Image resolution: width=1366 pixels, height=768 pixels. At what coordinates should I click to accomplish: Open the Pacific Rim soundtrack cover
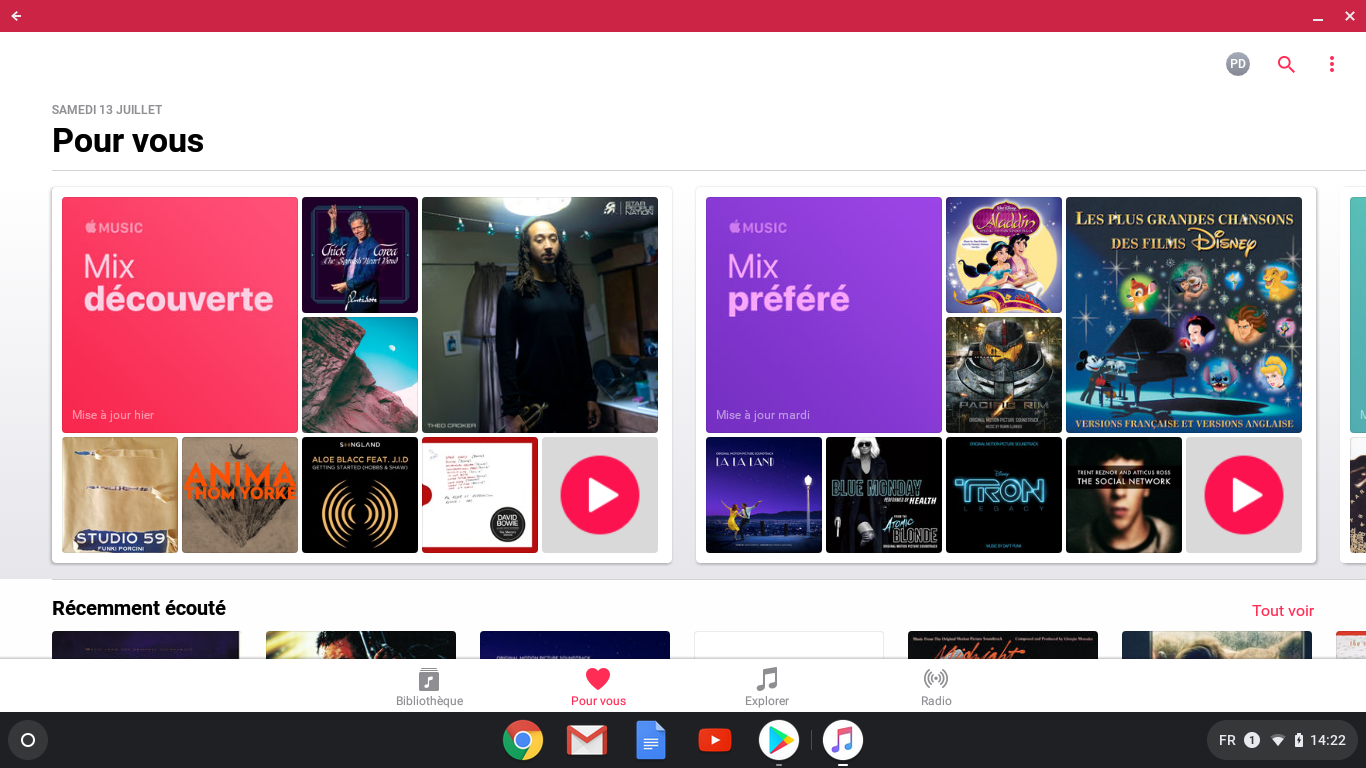pyautogui.click(x=1004, y=375)
